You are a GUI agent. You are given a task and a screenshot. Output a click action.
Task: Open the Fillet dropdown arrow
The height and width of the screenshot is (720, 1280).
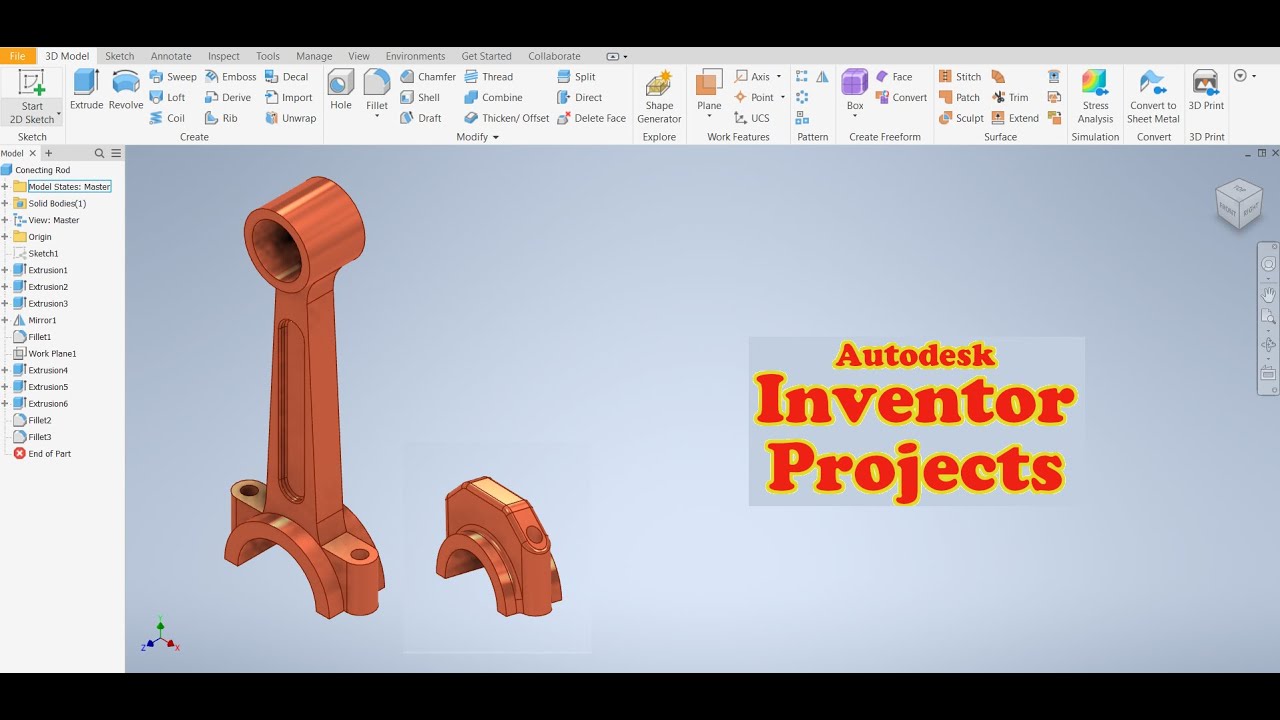(x=377, y=117)
